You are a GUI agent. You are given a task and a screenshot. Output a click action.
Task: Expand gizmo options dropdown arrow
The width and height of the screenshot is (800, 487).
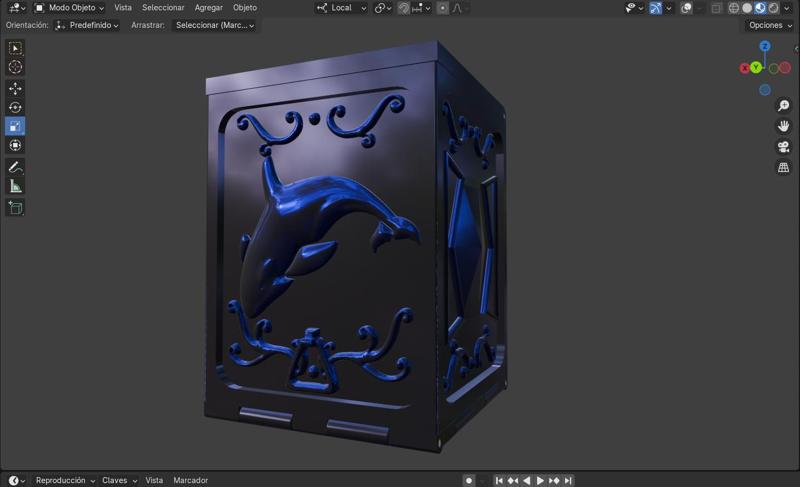point(668,8)
